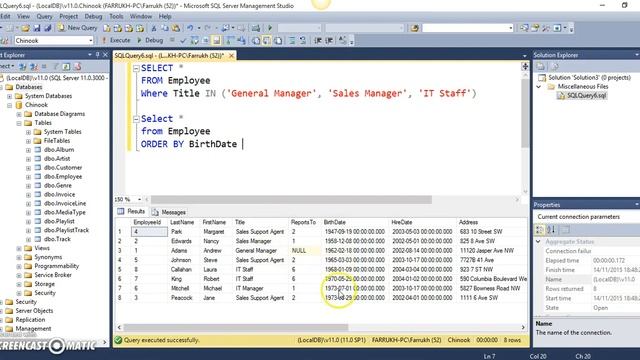
Task: Select Results to File option
Action: click(278, 40)
